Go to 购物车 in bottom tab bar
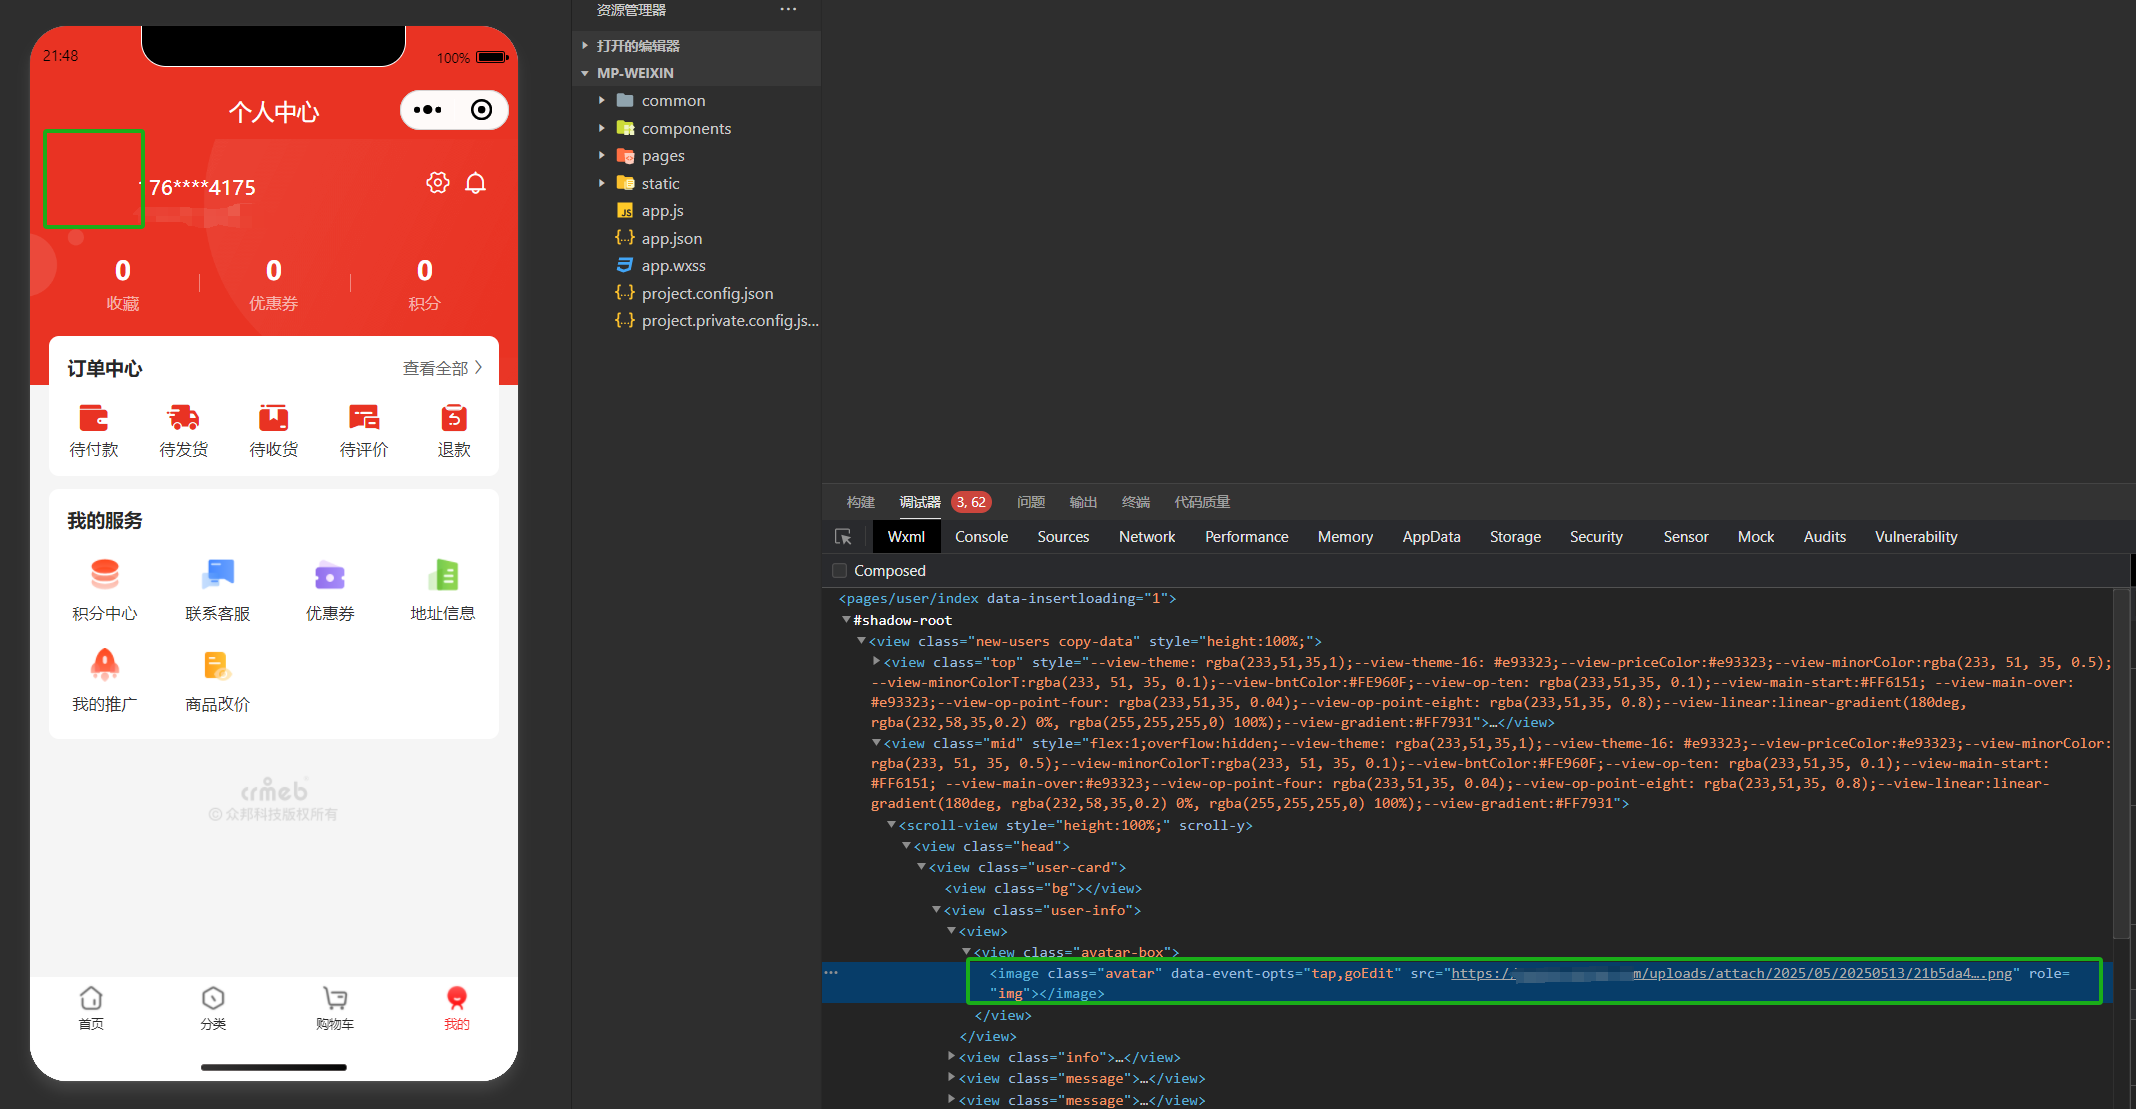The height and width of the screenshot is (1109, 2136). coord(335,1008)
